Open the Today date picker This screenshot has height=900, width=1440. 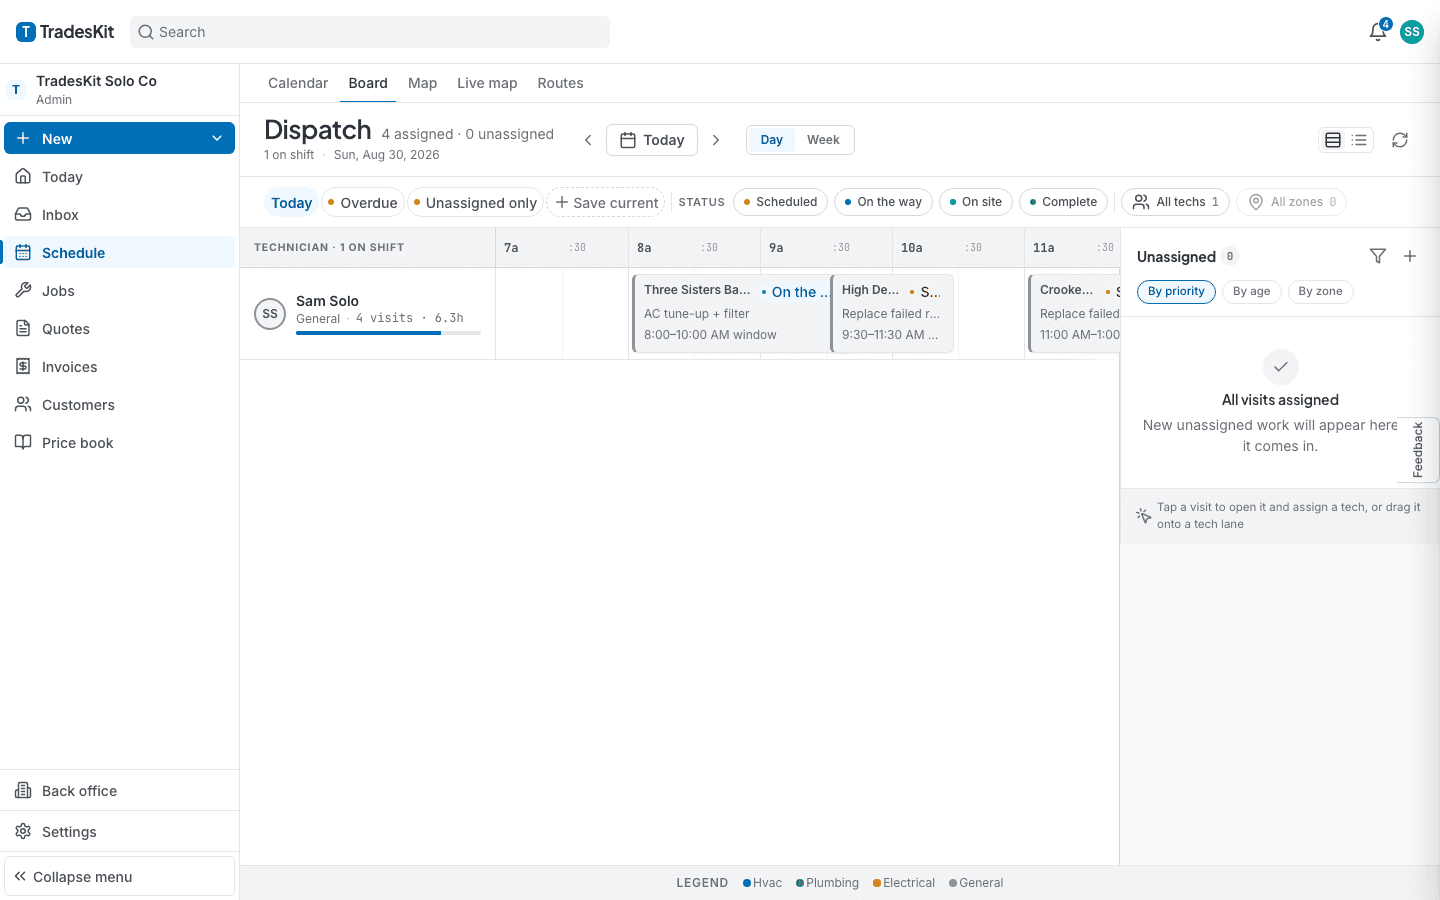pyautogui.click(x=652, y=140)
